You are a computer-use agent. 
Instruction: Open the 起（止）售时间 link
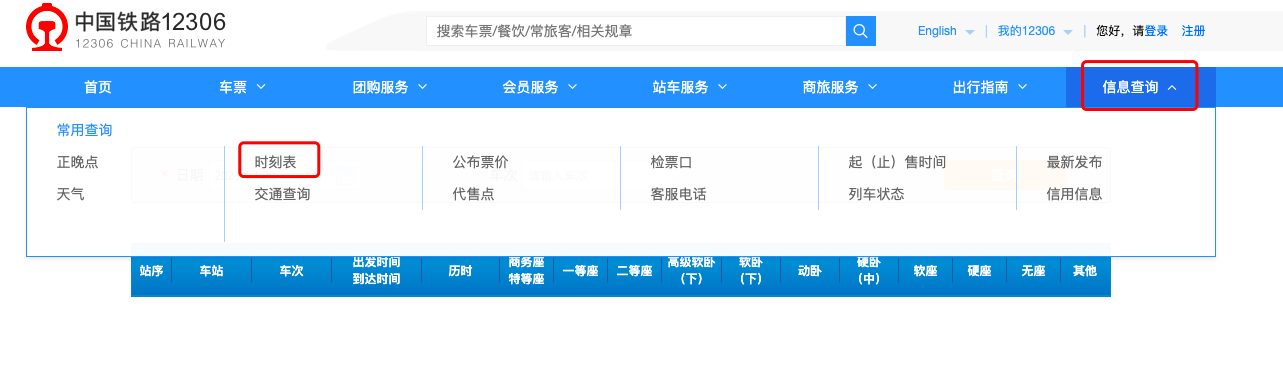coord(897,162)
